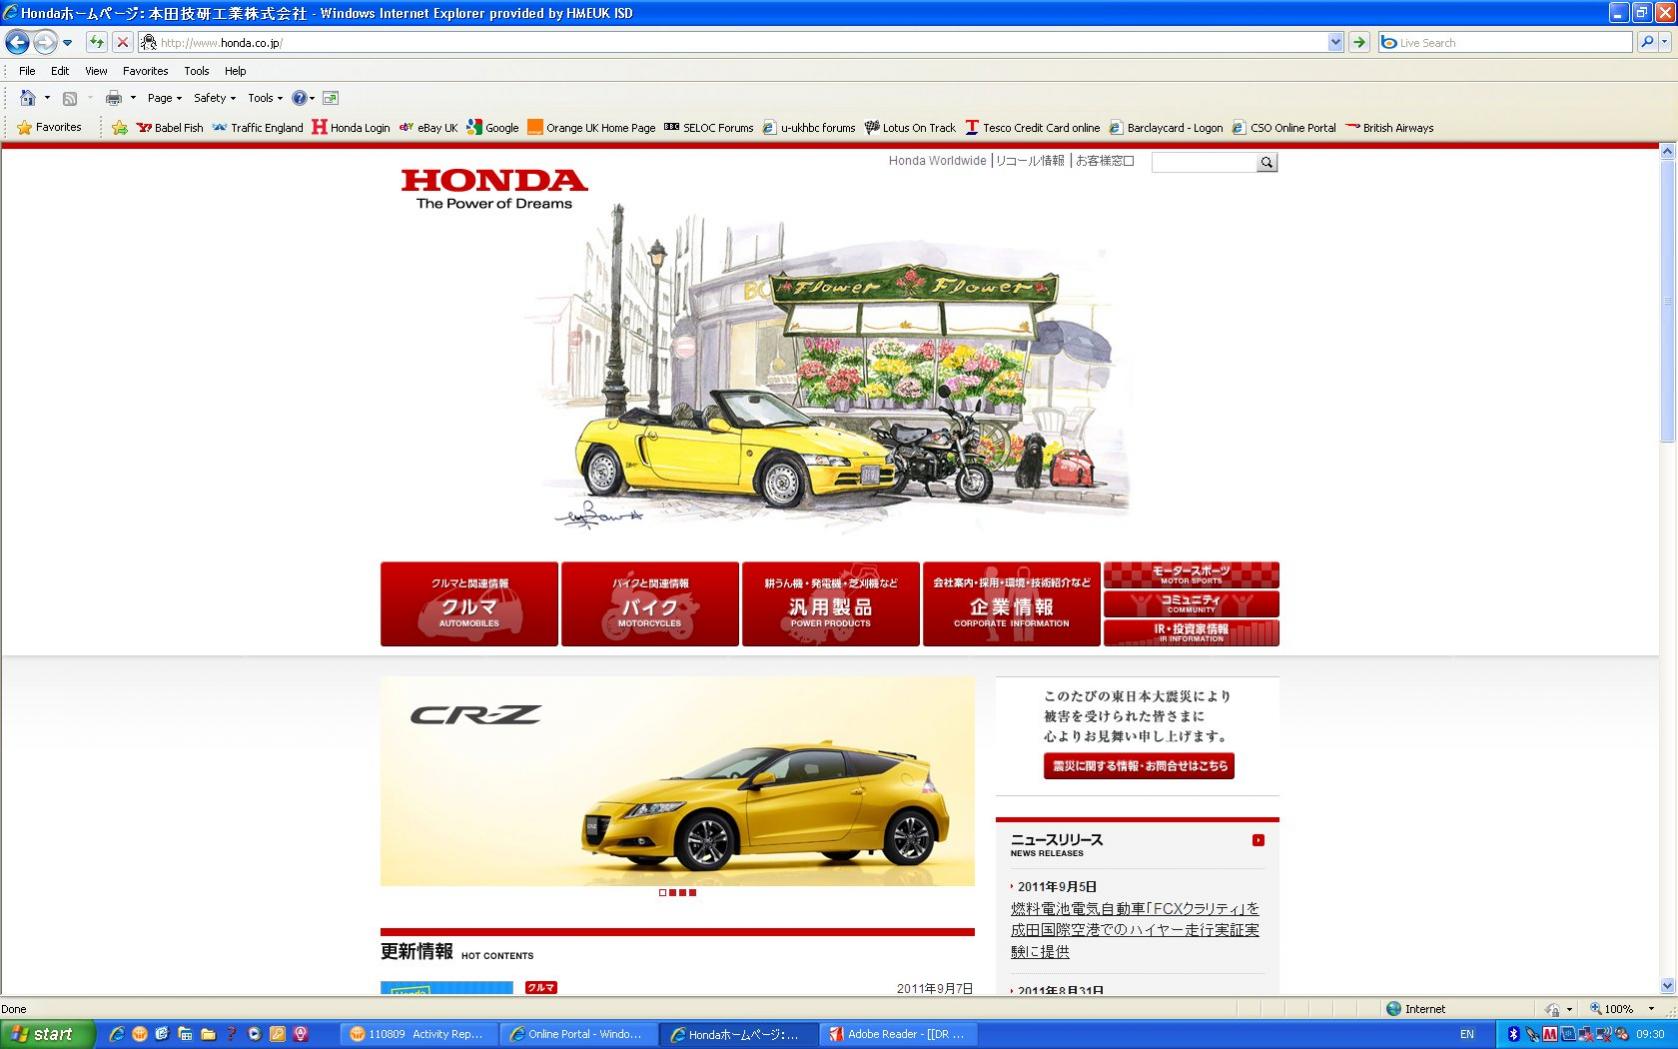Click the Print icon in the command bar

(x=114, y=98)
